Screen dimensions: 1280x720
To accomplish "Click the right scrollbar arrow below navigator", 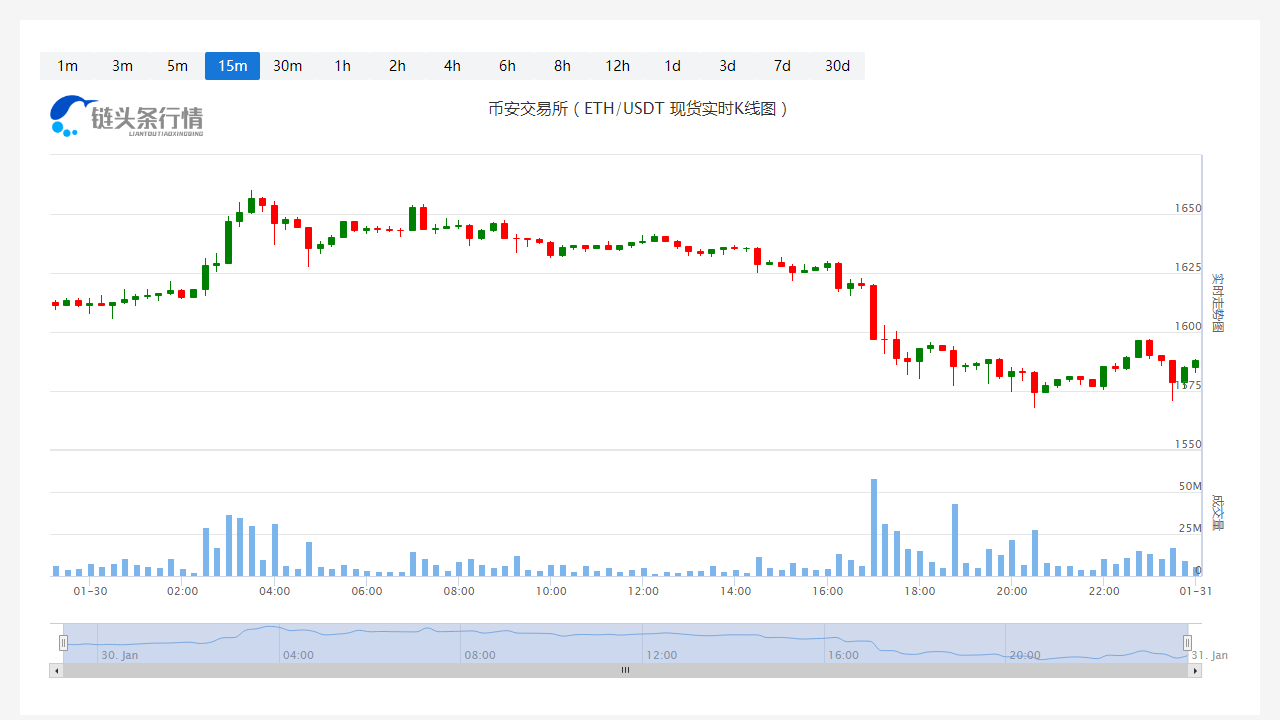I will coord(1195,671).
